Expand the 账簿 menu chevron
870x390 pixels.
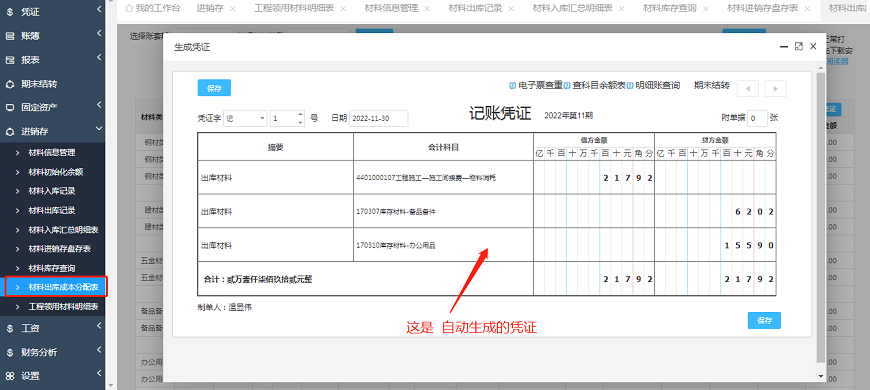pyautogui.click(x=99, y=33)
